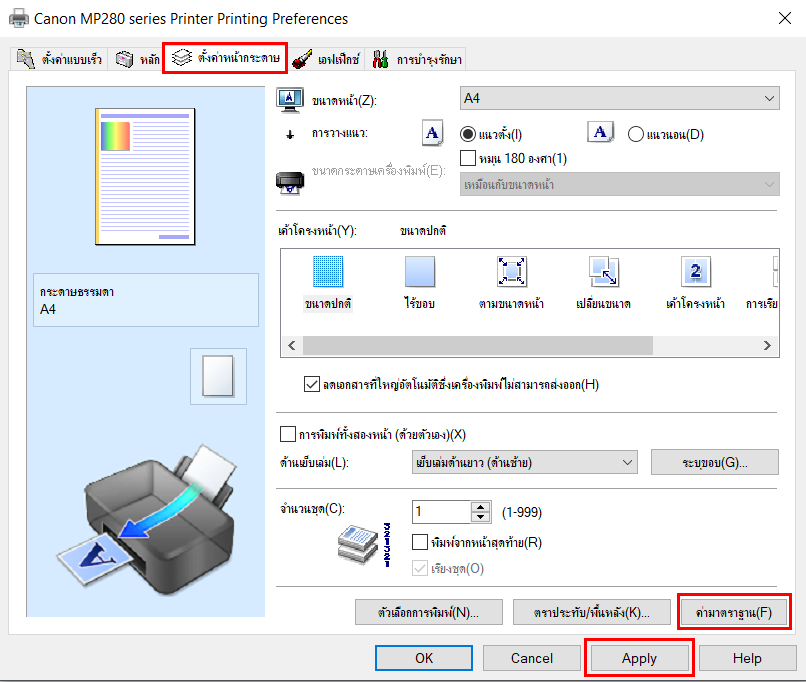Enable Rotate 180 degrees checkbox
The height and width of the screenshot is (682, 806).
pyautogui.click(x=468, y=158)
